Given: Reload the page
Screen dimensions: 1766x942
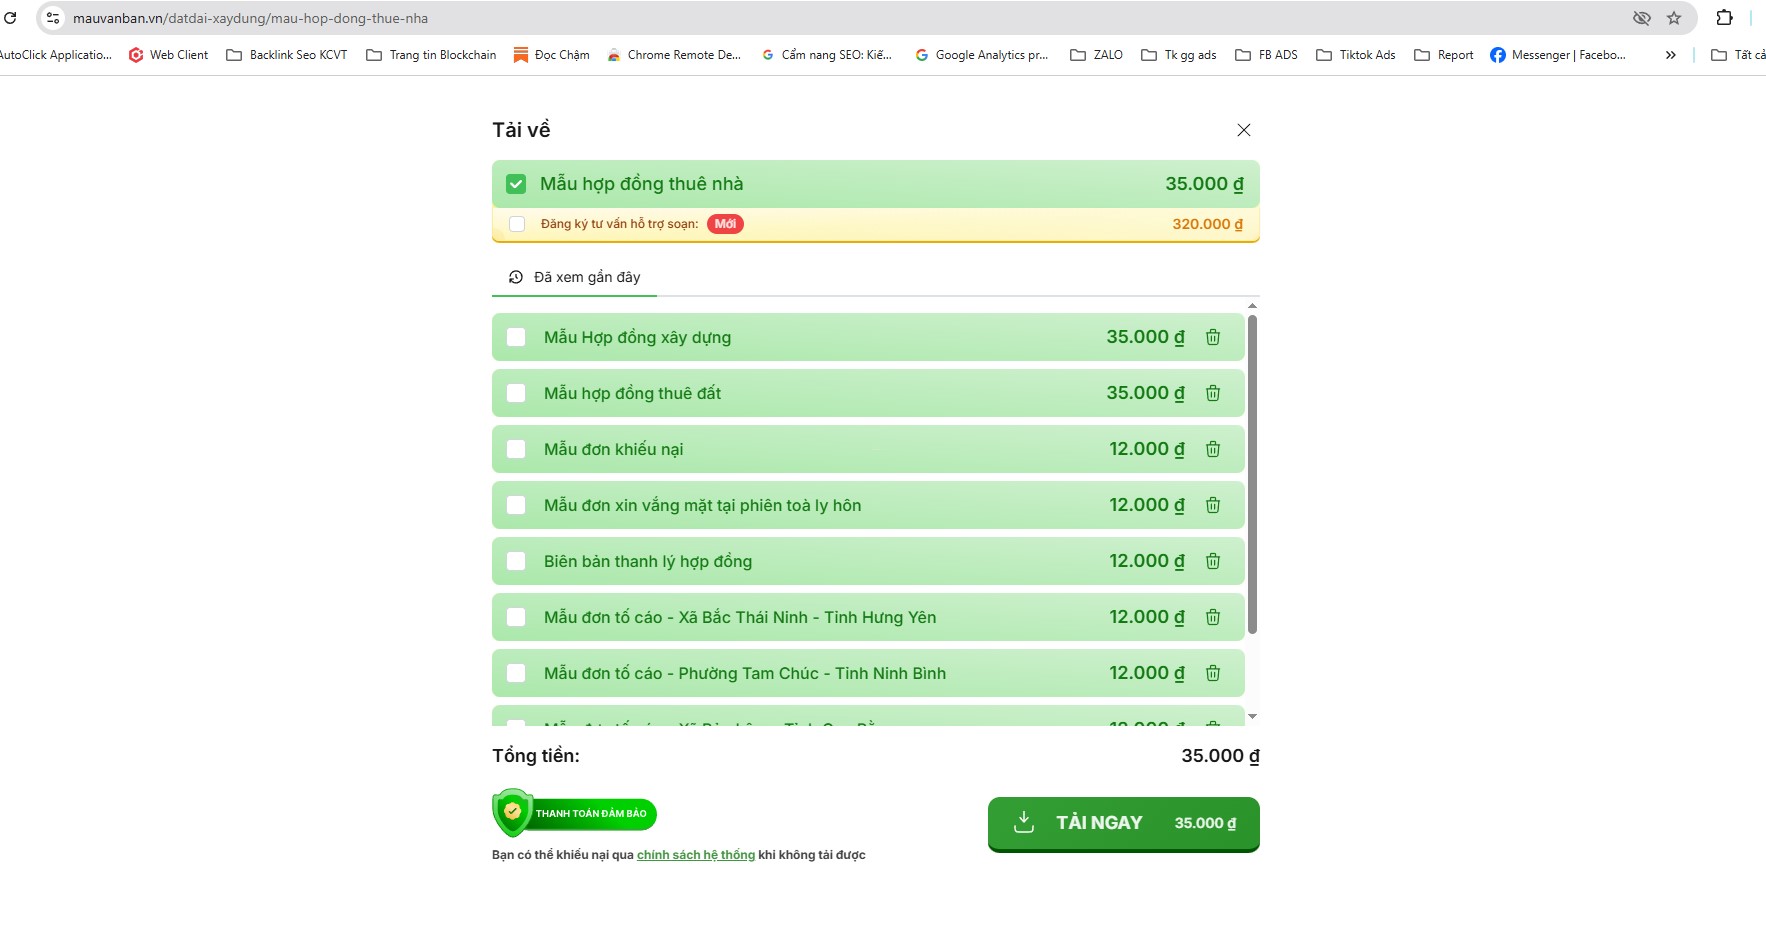Looking at the screenshot, I should [x=10, y=18].
